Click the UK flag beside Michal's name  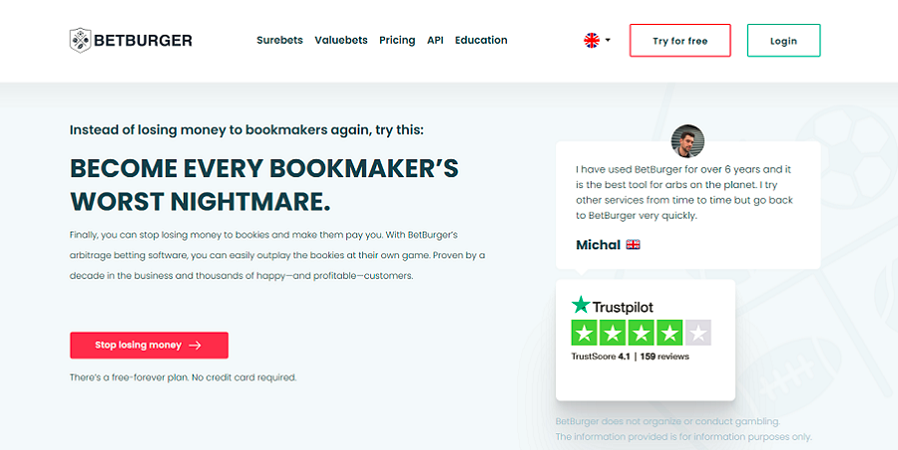pyautogui.click(x=633, y=244)
